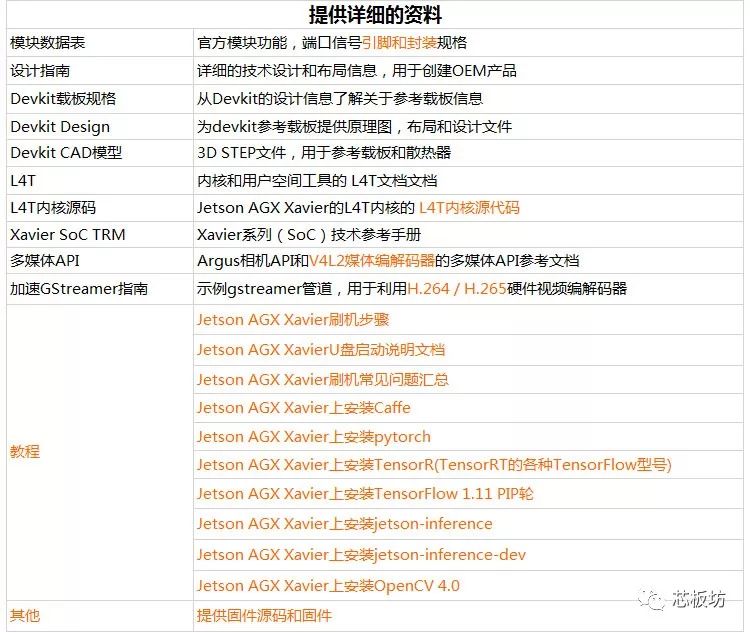Open the V4L2媒体编解码器 link

click(372, 261)
